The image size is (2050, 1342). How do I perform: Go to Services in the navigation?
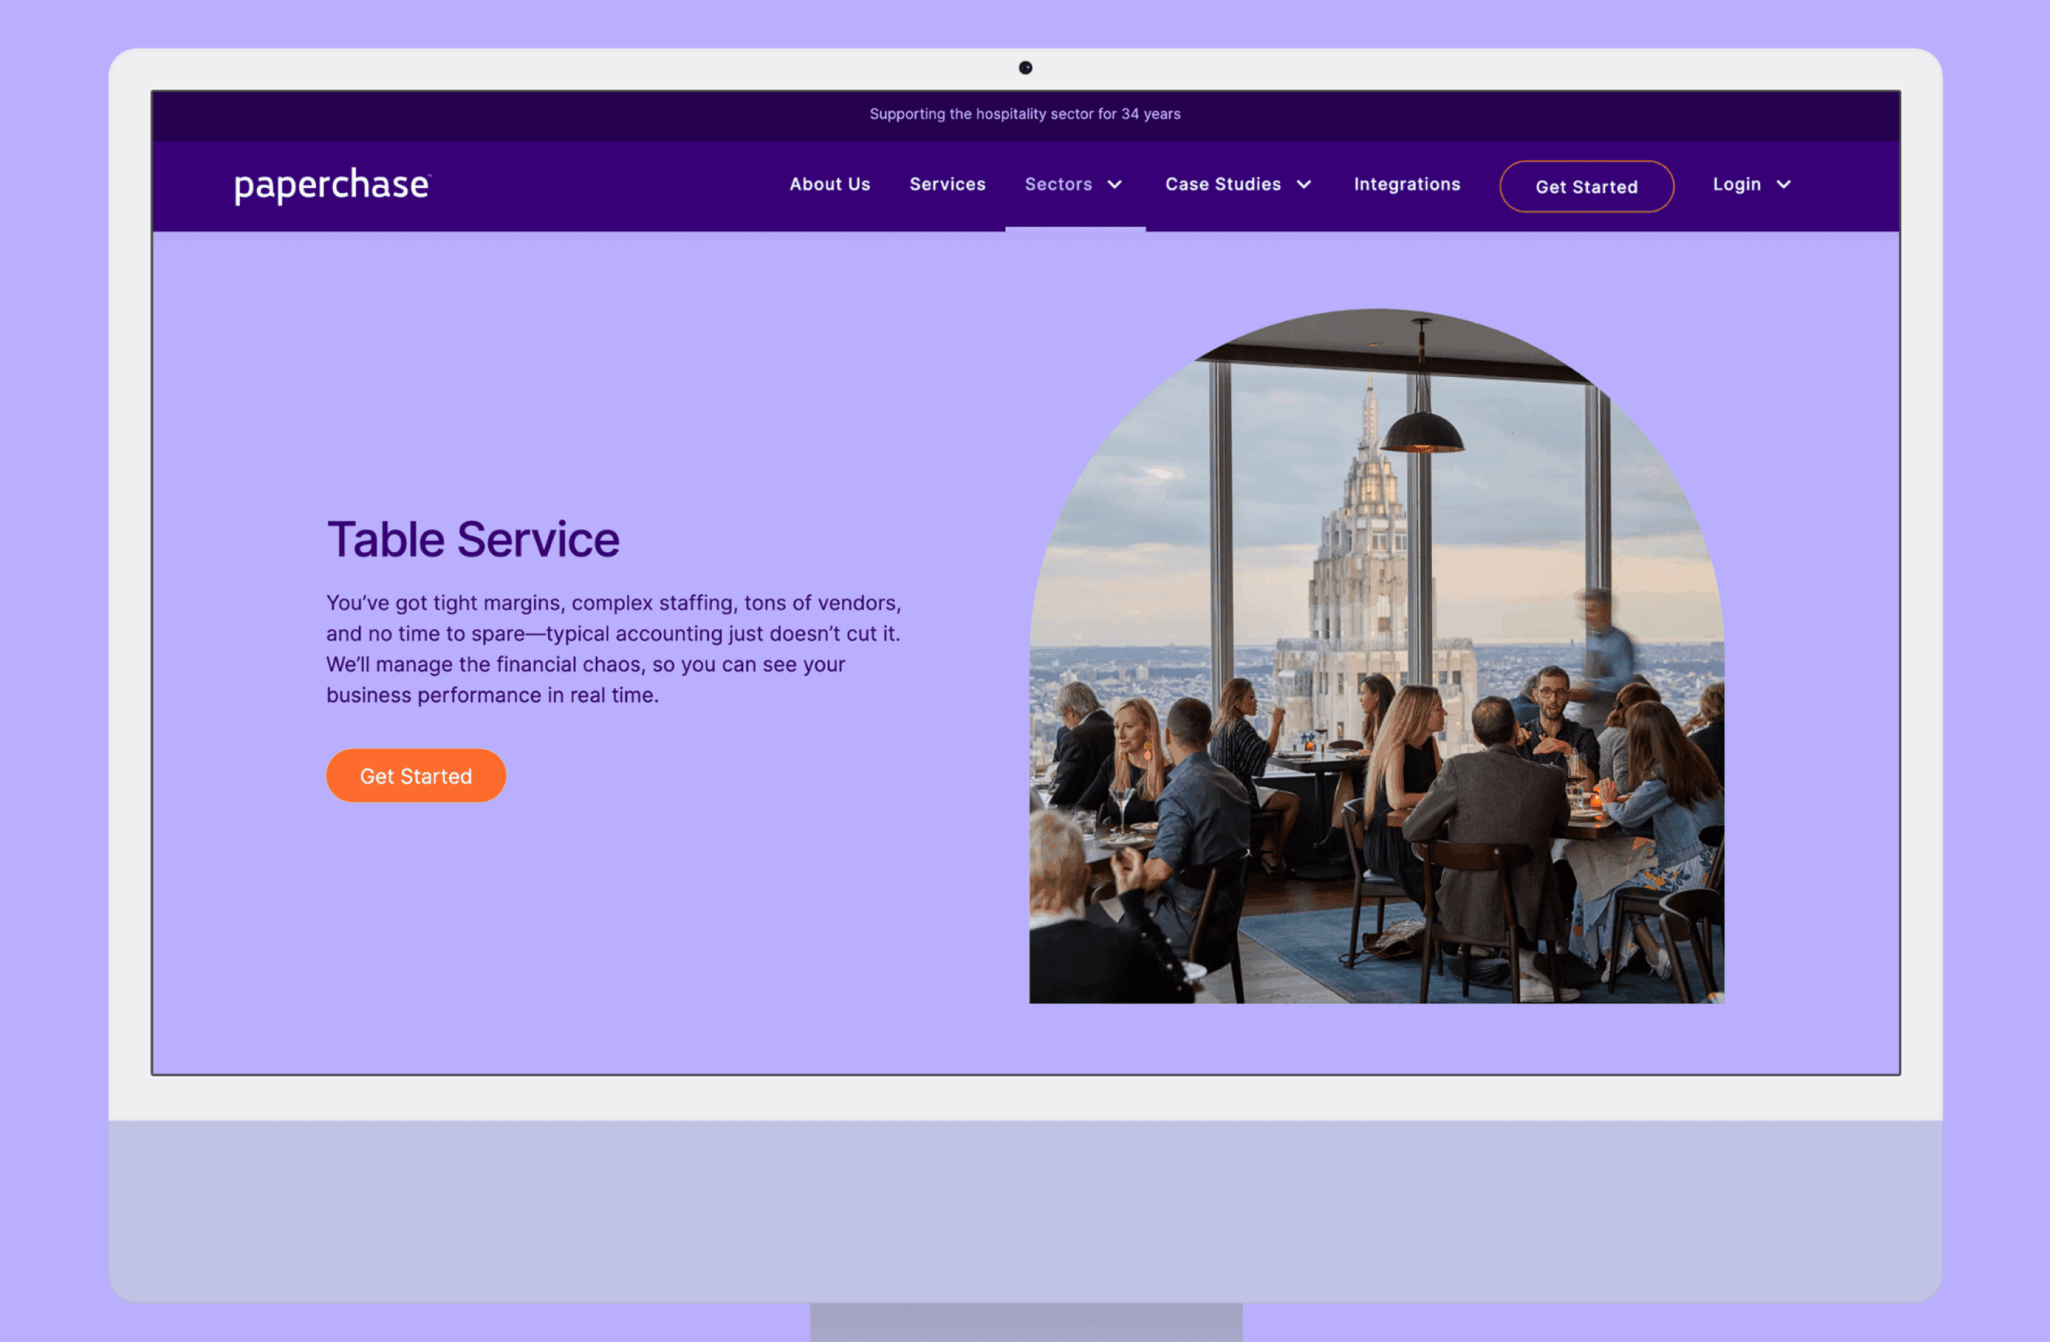[x=947, y=184]
